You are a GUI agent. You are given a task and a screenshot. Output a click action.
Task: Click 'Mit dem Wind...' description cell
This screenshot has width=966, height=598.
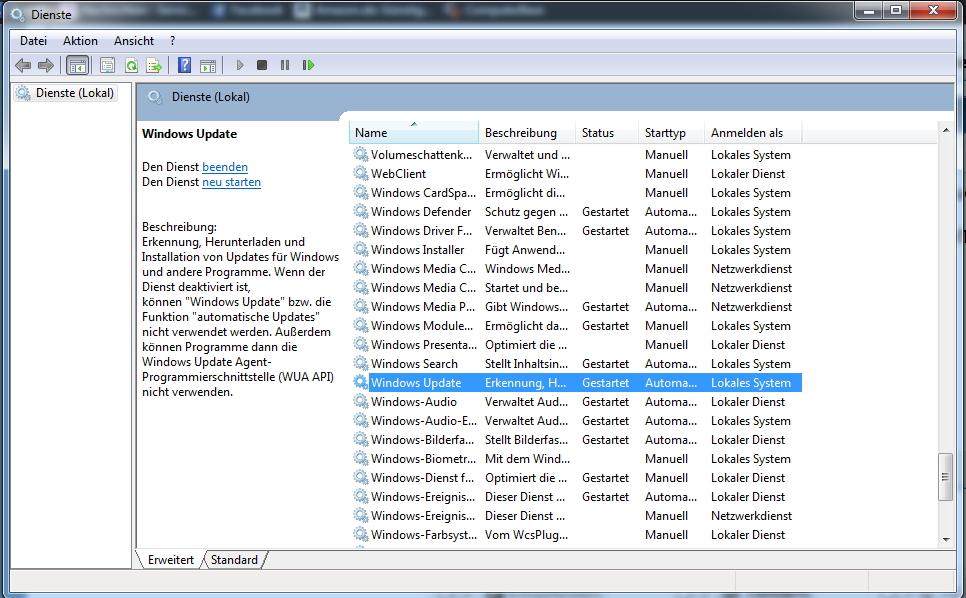527,459
